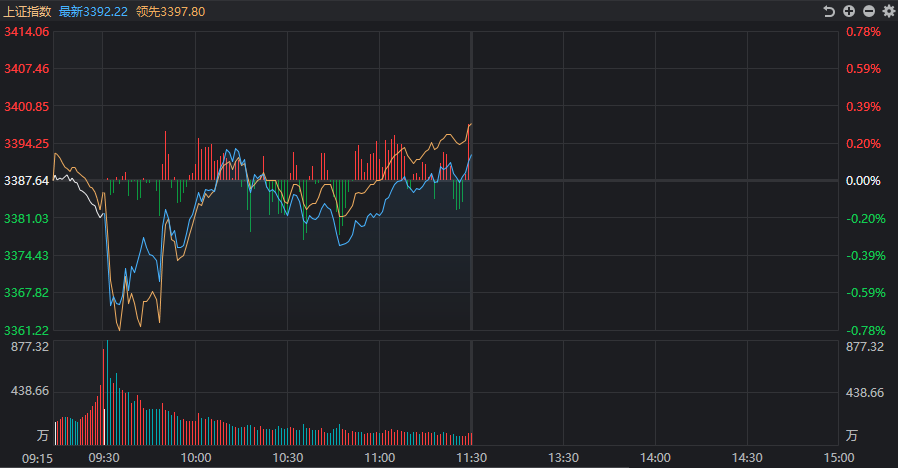
Task: Click the 10:00 time axis label
Action: (x=196, y=458)
